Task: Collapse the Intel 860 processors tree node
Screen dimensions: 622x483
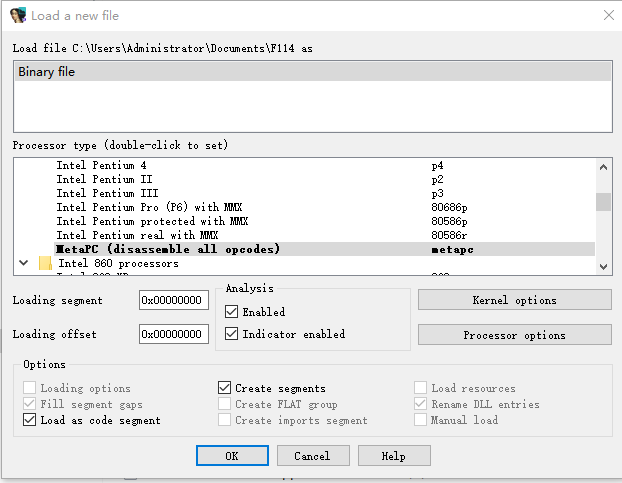Action: pyautogui.click(x=23, y=263)
